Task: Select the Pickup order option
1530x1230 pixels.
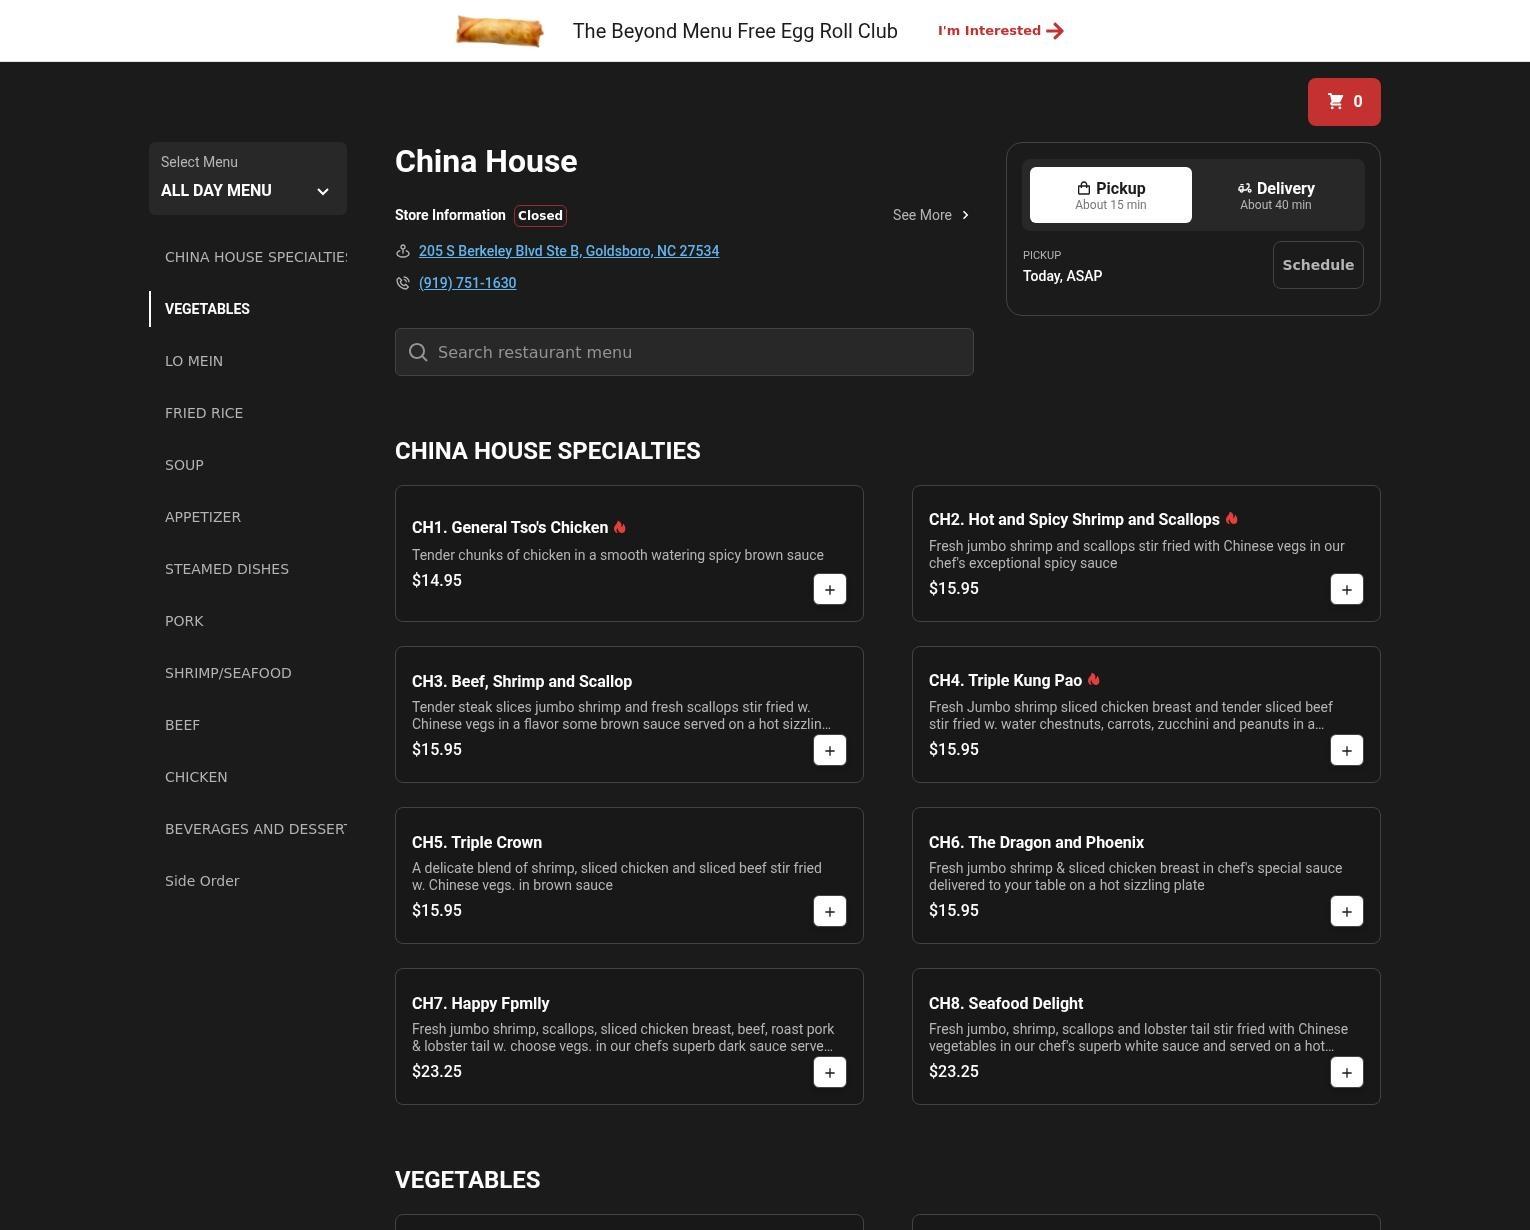Action: point(1110,195)
